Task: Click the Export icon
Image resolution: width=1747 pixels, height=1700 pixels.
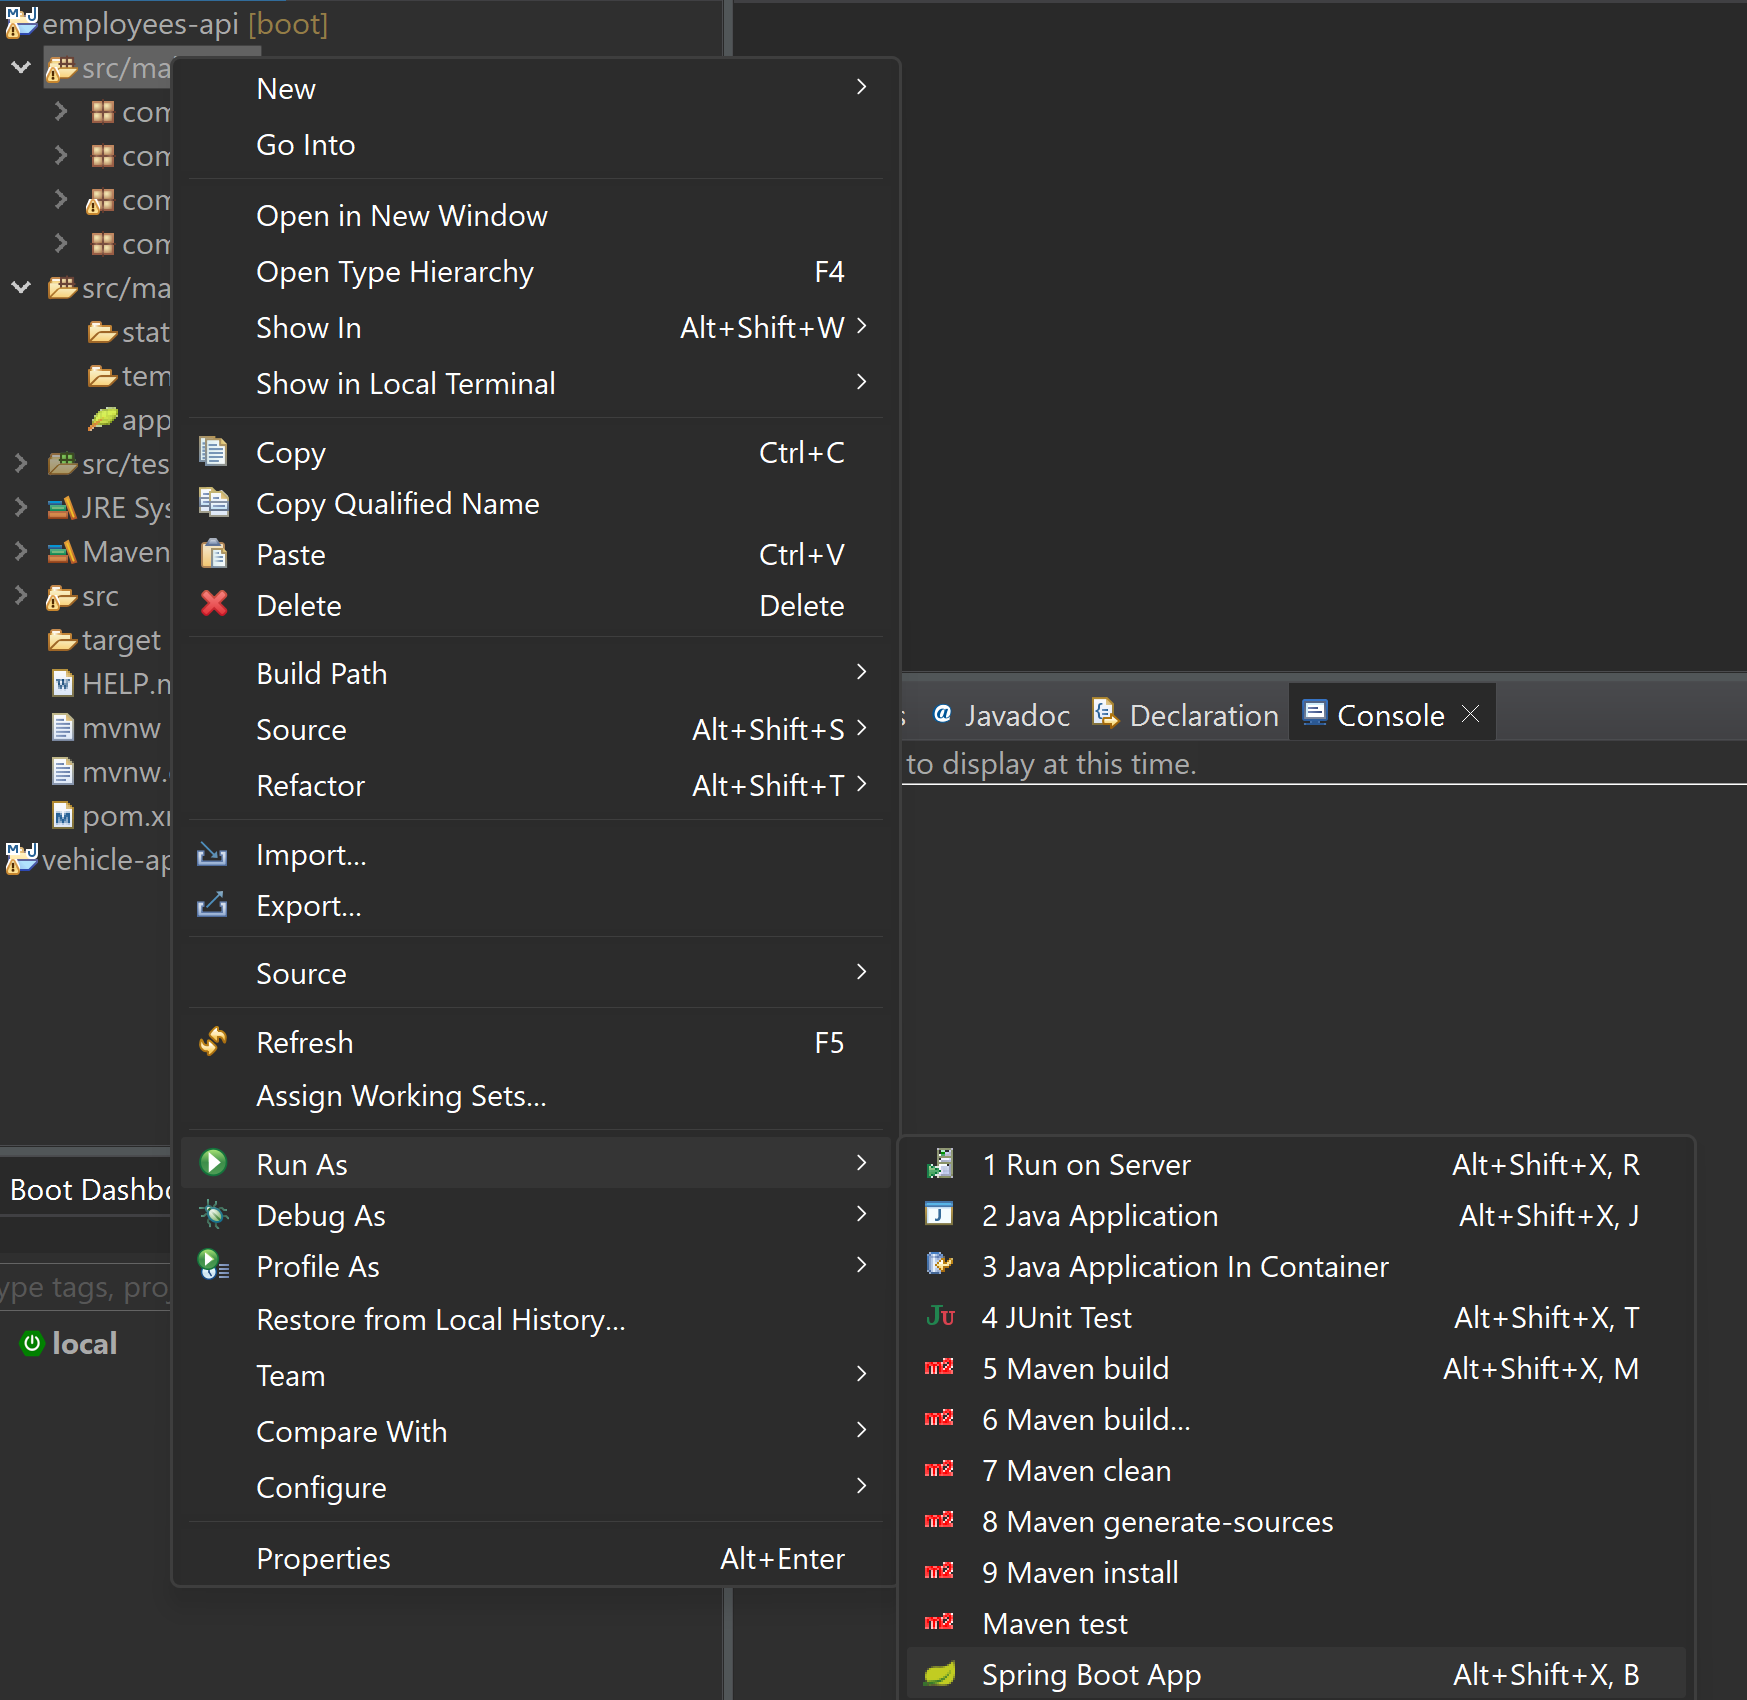Action: [x=212, y=906]
